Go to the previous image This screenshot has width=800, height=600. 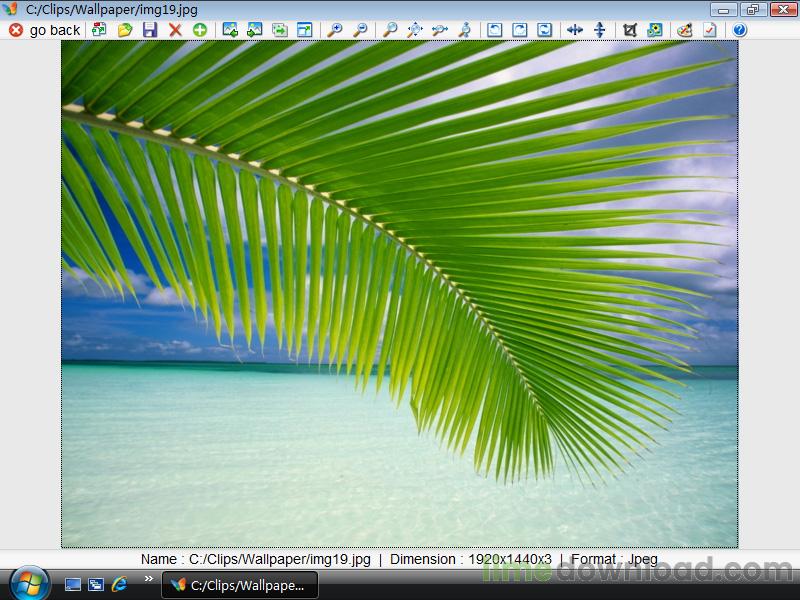(230, 30)
